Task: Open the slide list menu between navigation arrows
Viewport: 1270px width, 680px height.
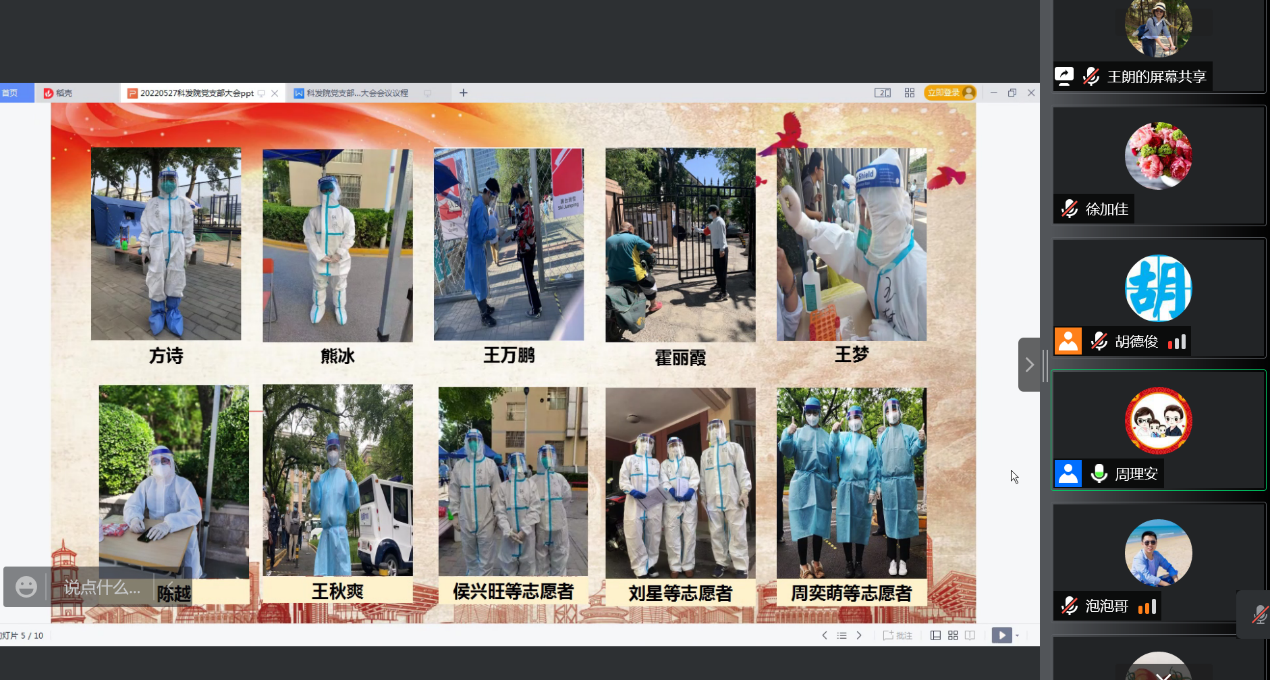Action: (842, 635)
